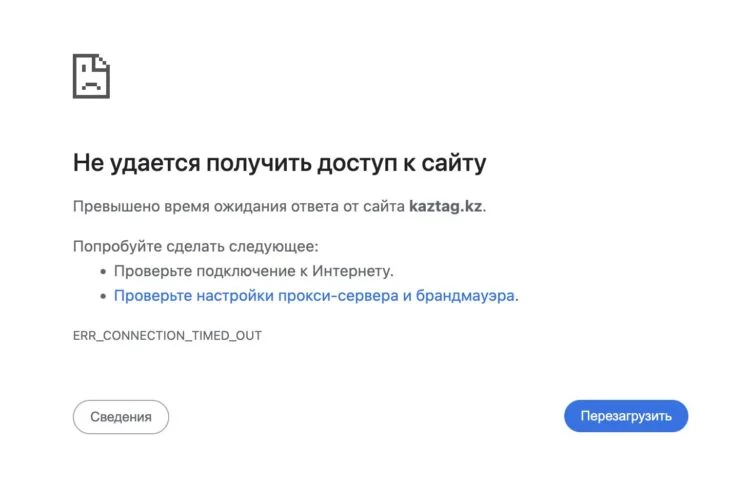Click the folded corner of the page icon
The width and height of the screenshot is (752, 501).
click(x=103, y=61)
